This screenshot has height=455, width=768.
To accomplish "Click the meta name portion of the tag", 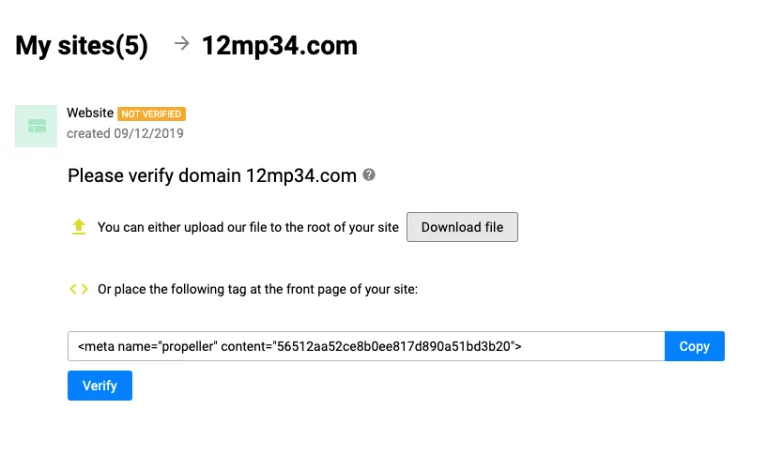I will tap(147, 346).
